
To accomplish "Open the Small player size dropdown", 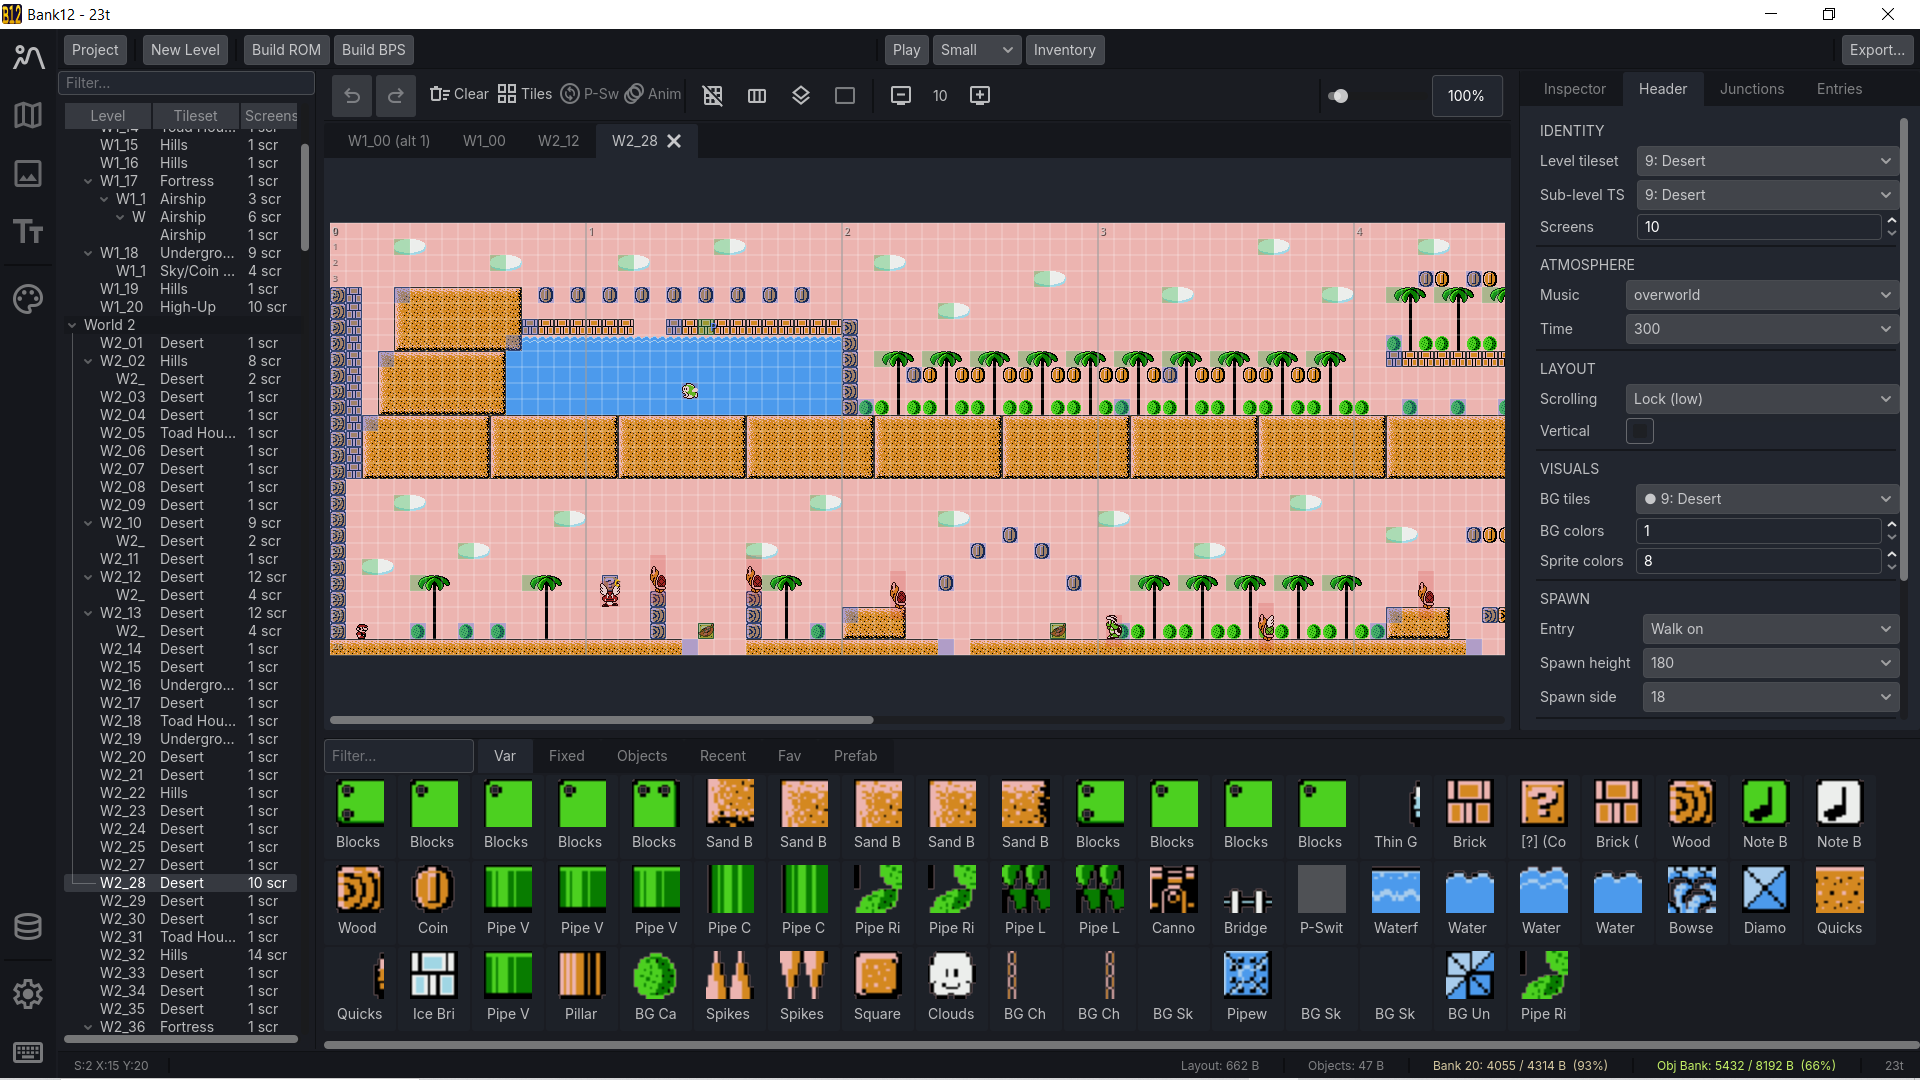I will point(977,50).
